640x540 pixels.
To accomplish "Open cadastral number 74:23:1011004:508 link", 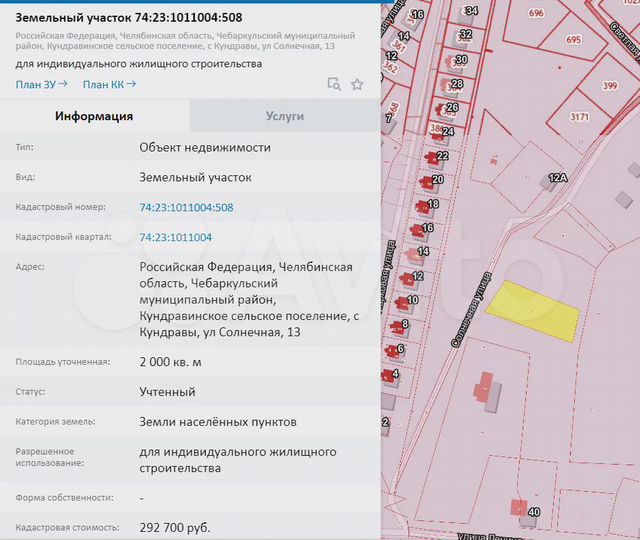I will [x=186, y=208].
